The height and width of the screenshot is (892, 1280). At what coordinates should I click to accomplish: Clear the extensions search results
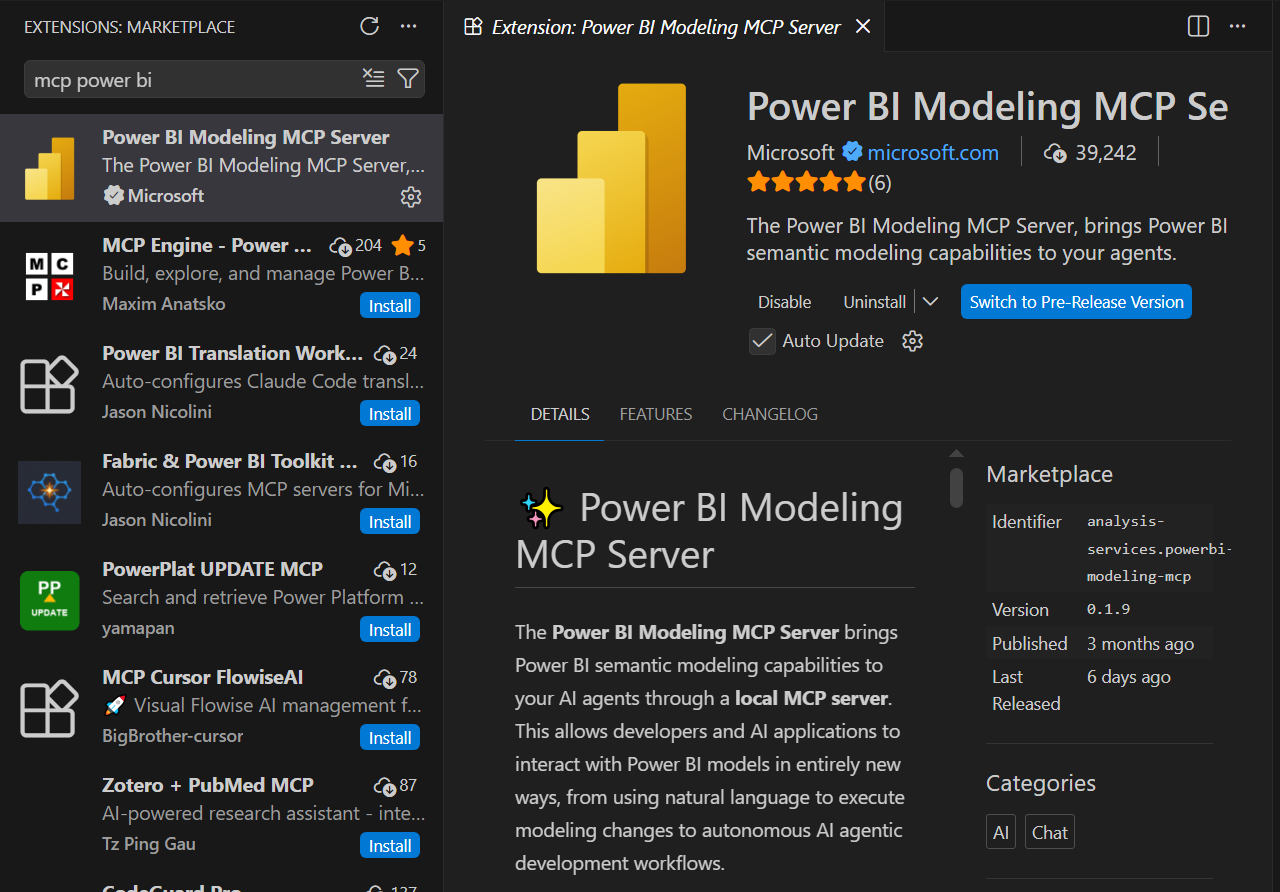click(373, 79)
